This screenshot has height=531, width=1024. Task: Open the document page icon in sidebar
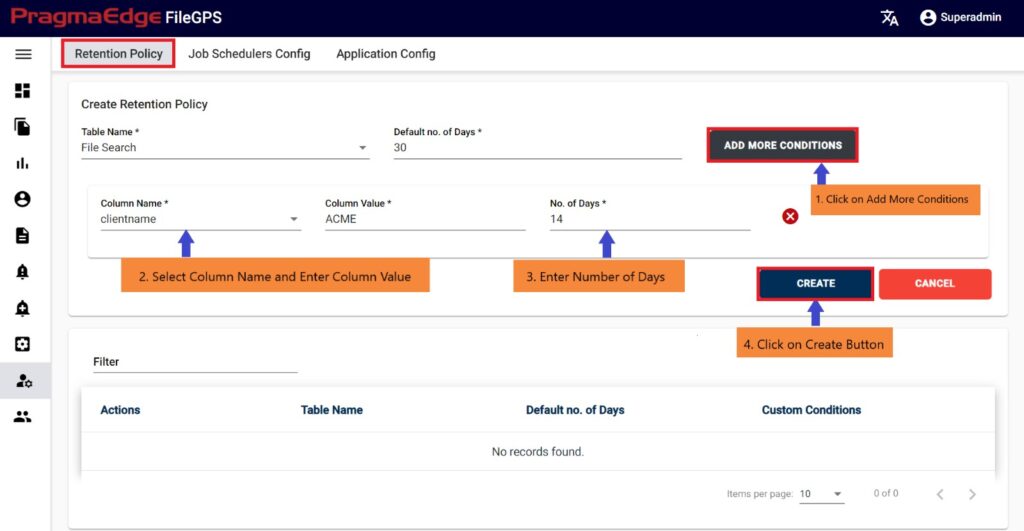coord(23,236)
